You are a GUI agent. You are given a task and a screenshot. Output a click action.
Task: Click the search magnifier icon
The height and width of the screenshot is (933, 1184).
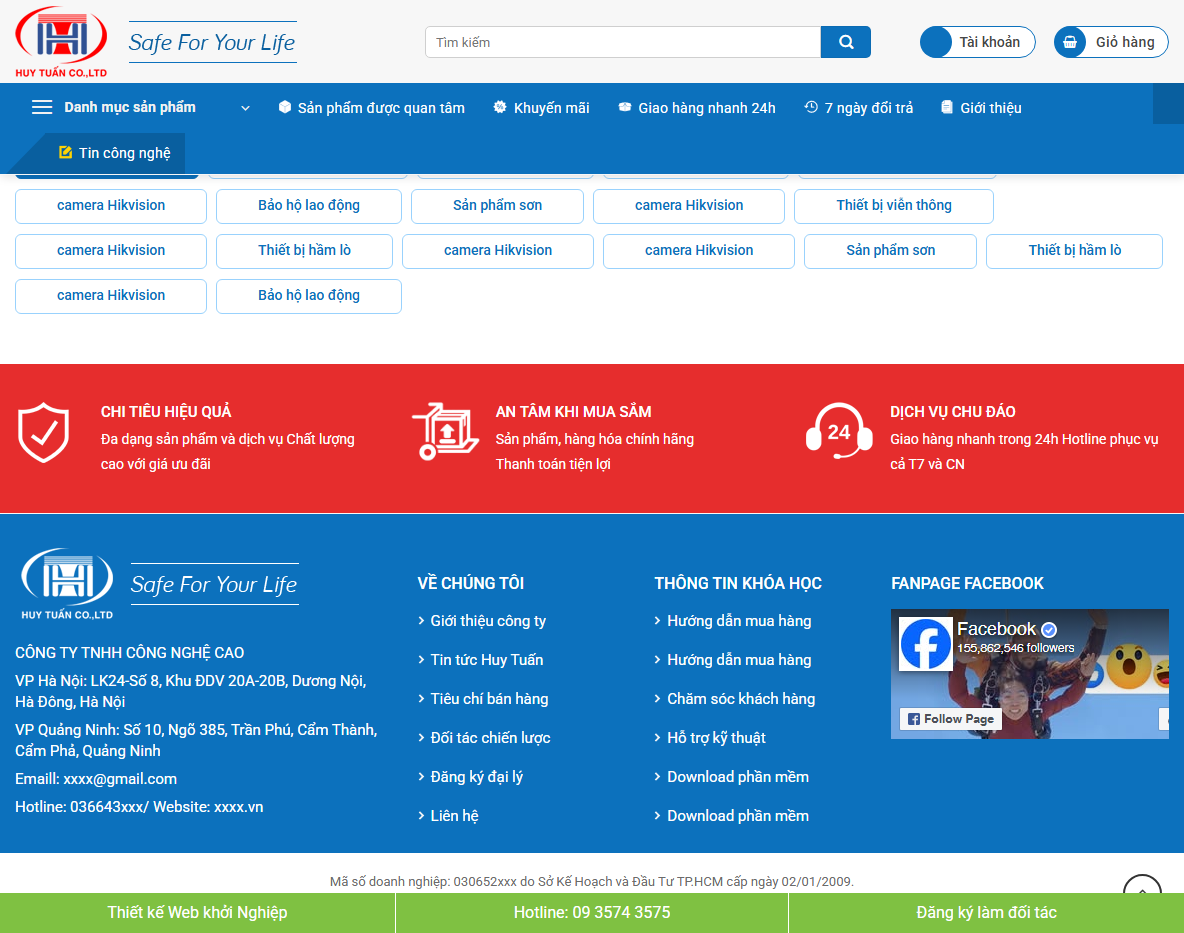(x=845, y=42)
